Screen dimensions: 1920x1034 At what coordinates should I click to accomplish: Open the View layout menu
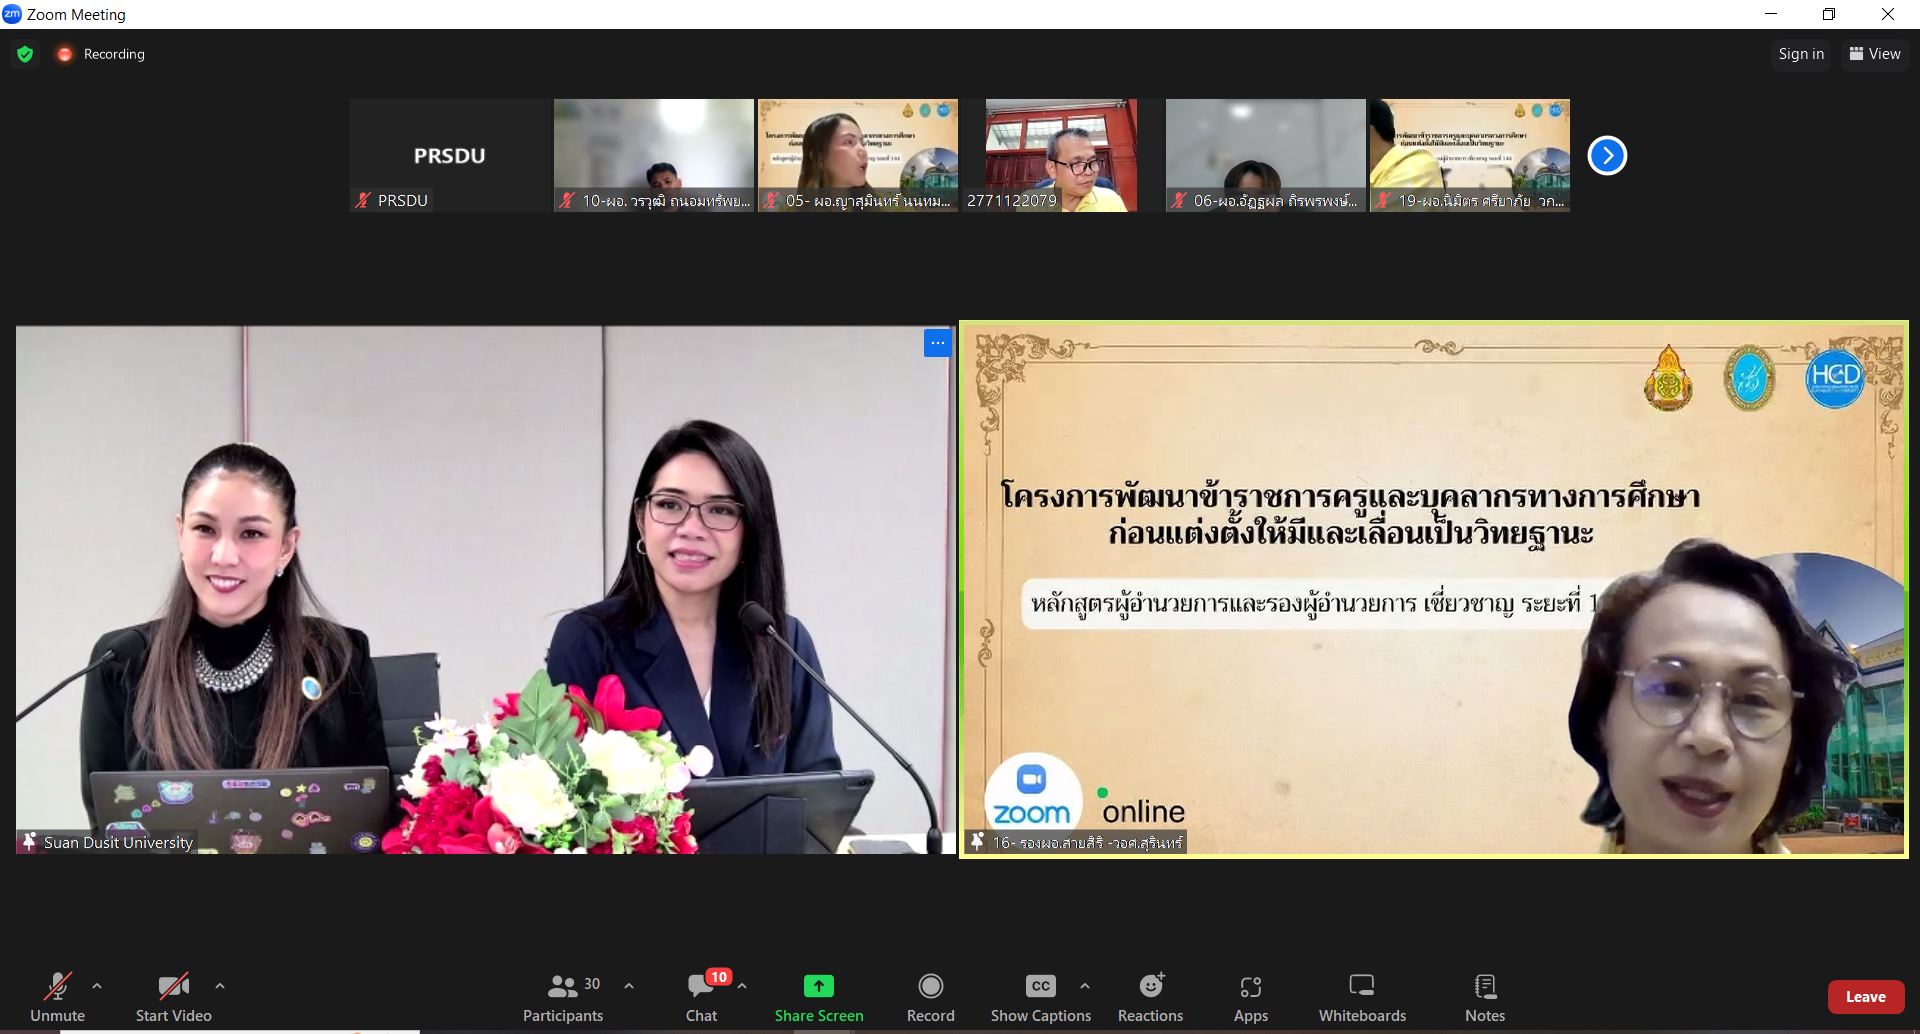coord(1874,54)
